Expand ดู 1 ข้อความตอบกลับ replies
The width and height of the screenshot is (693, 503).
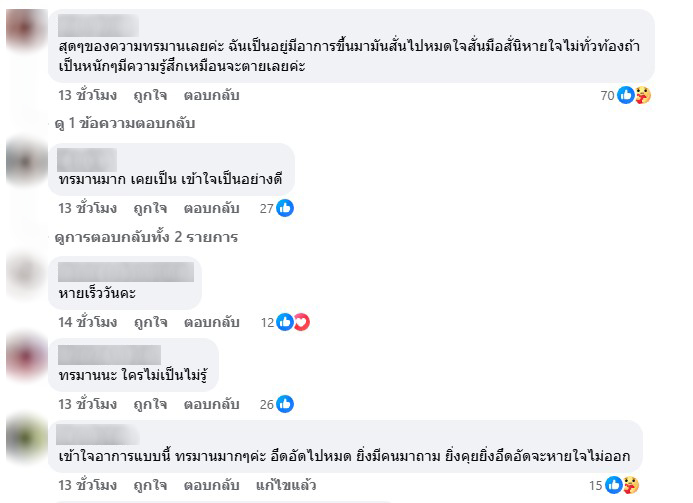[125, 123]
